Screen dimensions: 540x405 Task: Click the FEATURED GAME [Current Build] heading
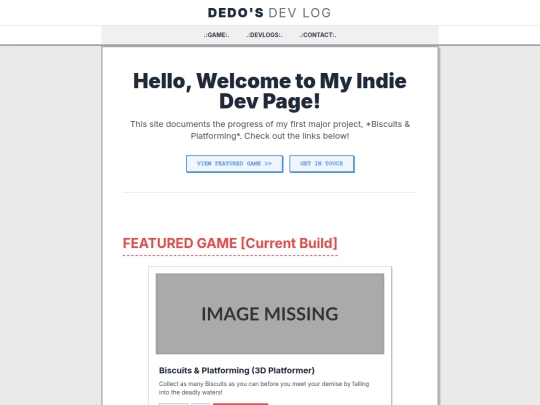(x=230, y=243)
